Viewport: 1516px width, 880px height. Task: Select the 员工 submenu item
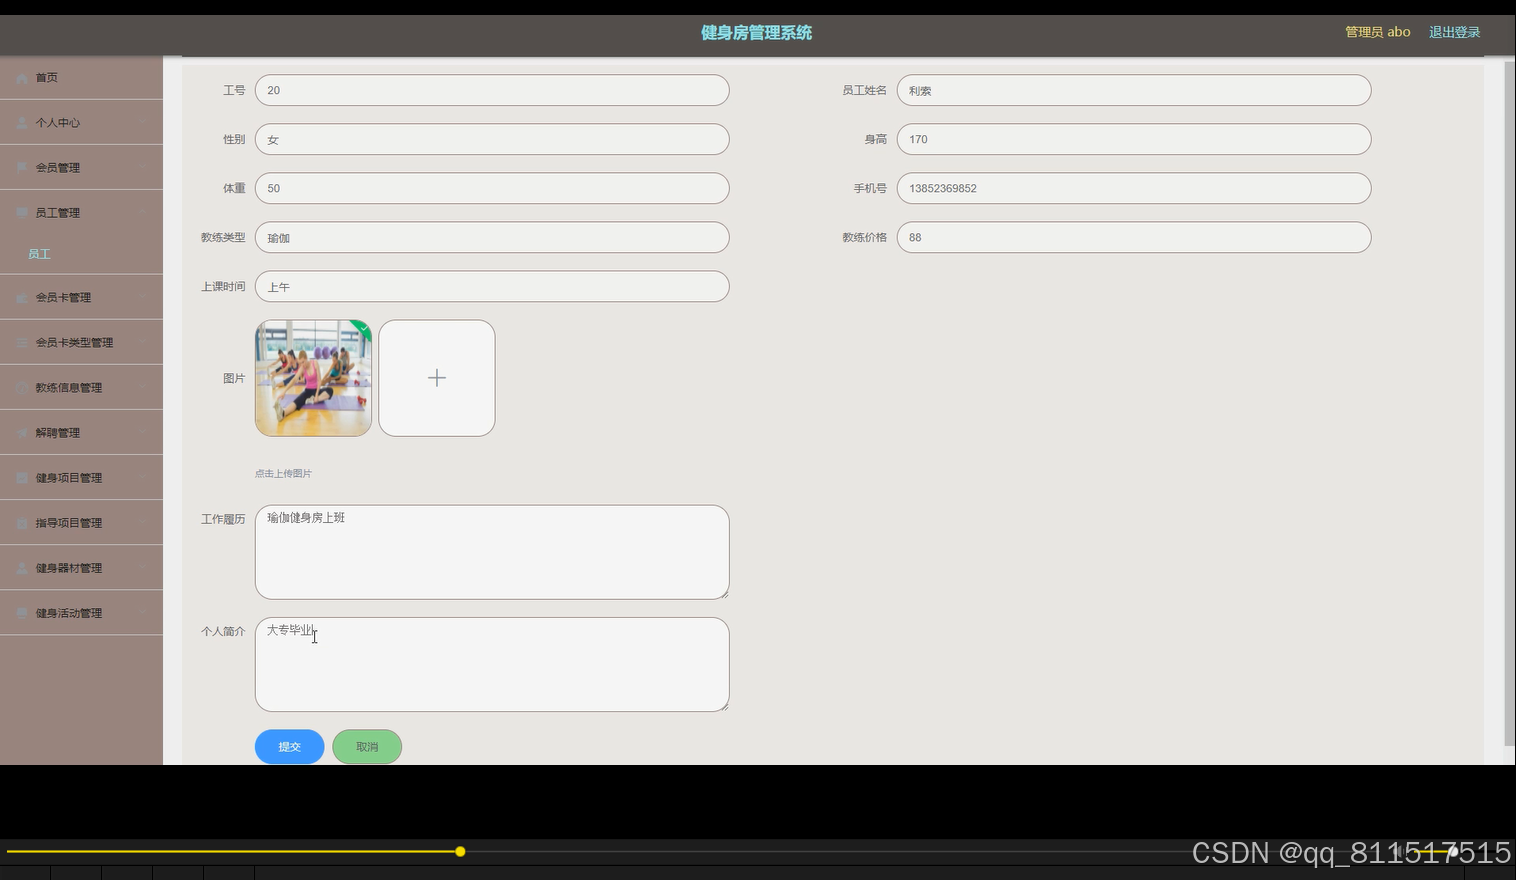coord(39,254)
